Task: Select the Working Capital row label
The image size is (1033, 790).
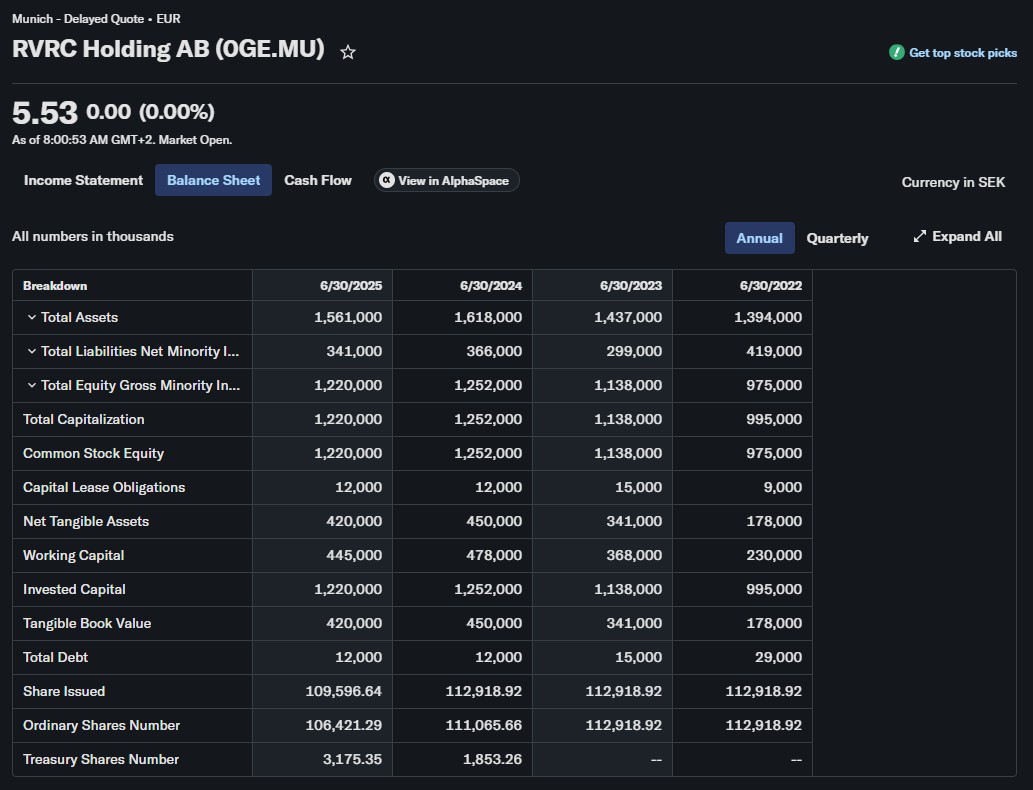Action: pyautogui.click(x=74, y=555)
